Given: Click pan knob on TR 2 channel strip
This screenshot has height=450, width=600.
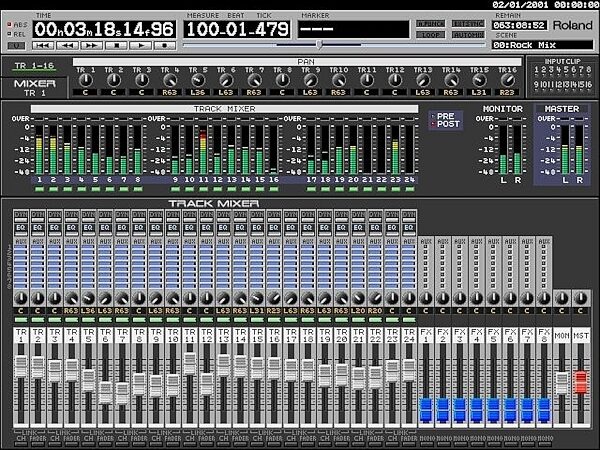Looking at the screenshot, I should [38, 298].
